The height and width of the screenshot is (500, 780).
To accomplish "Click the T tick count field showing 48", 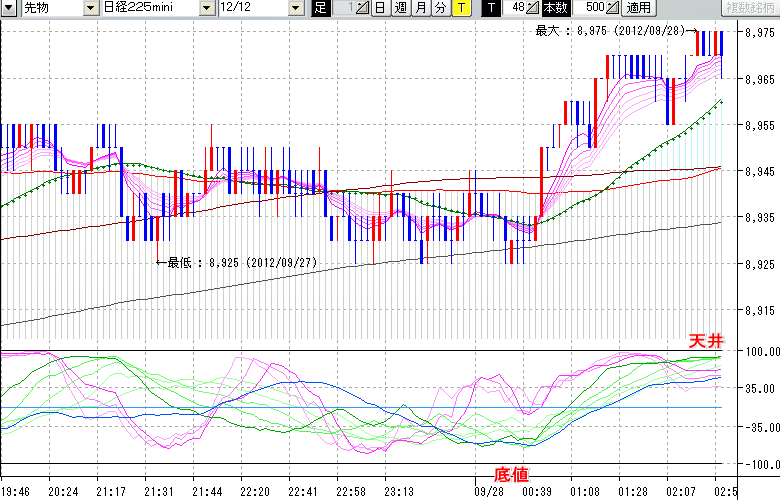I will (x=515, y=8).
